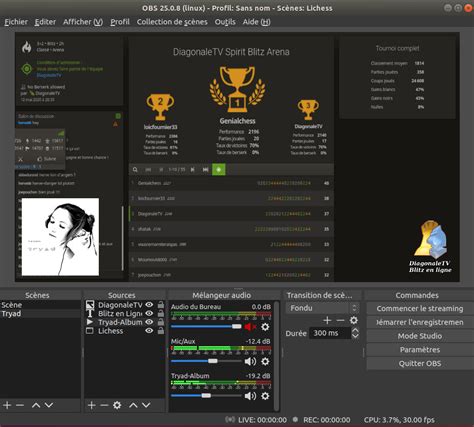Click green button in preview pagination bar

pyautogui.click(x=219, y=169)
